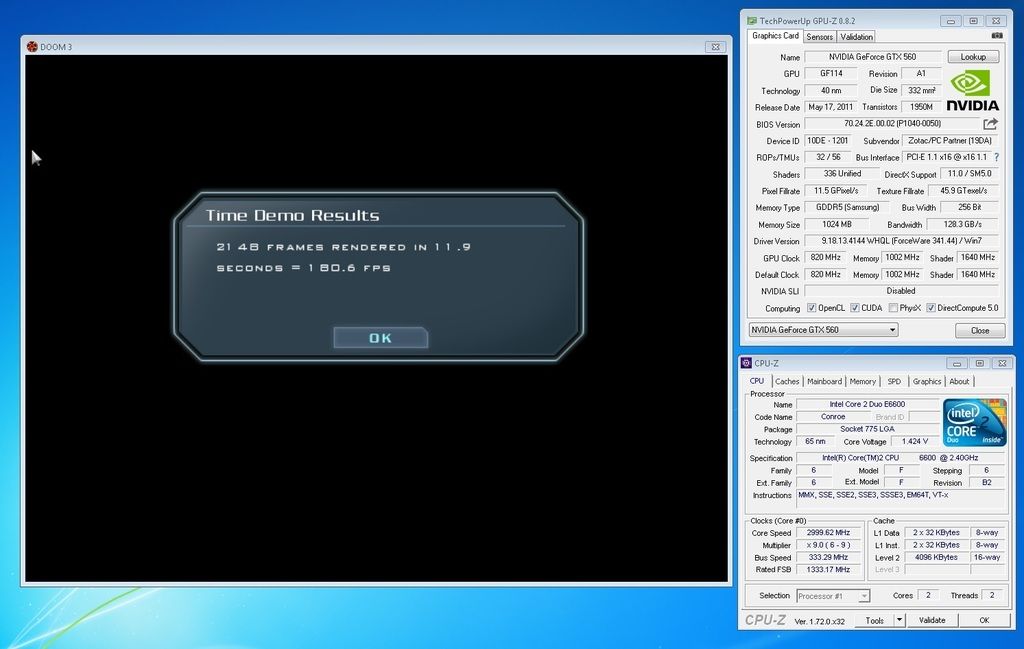Click the Release Date value May 17, 2011
Screen dimensions: 1024x649
830,107
